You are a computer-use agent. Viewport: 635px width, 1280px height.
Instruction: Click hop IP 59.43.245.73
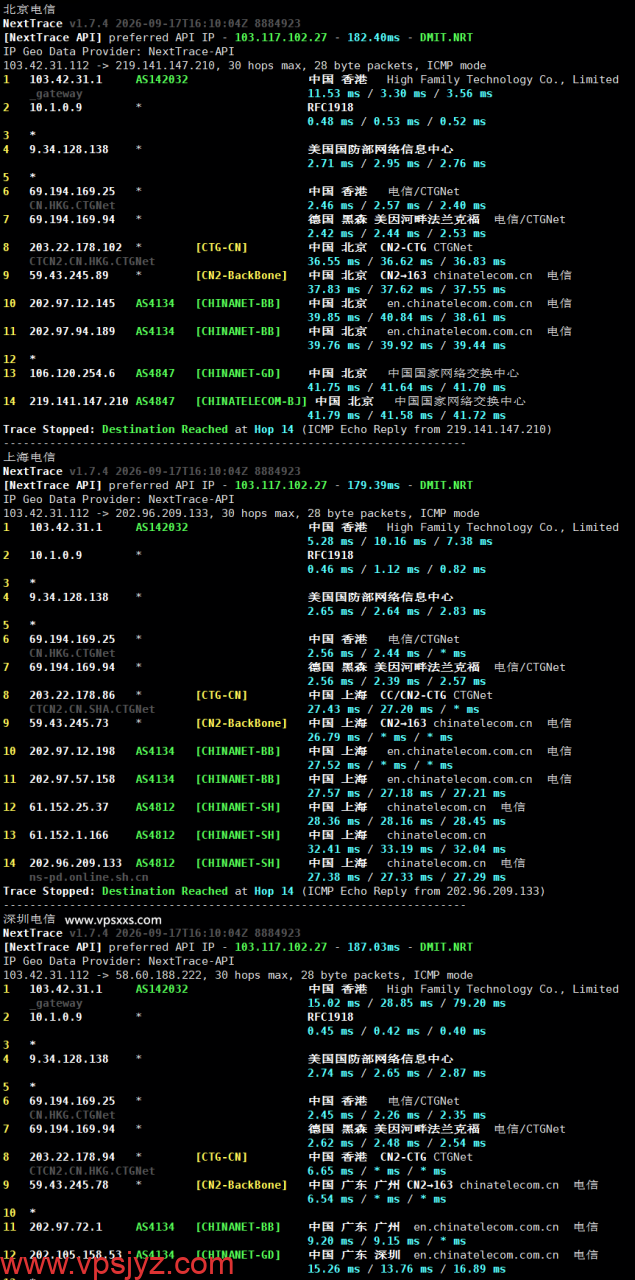point(69,723)
